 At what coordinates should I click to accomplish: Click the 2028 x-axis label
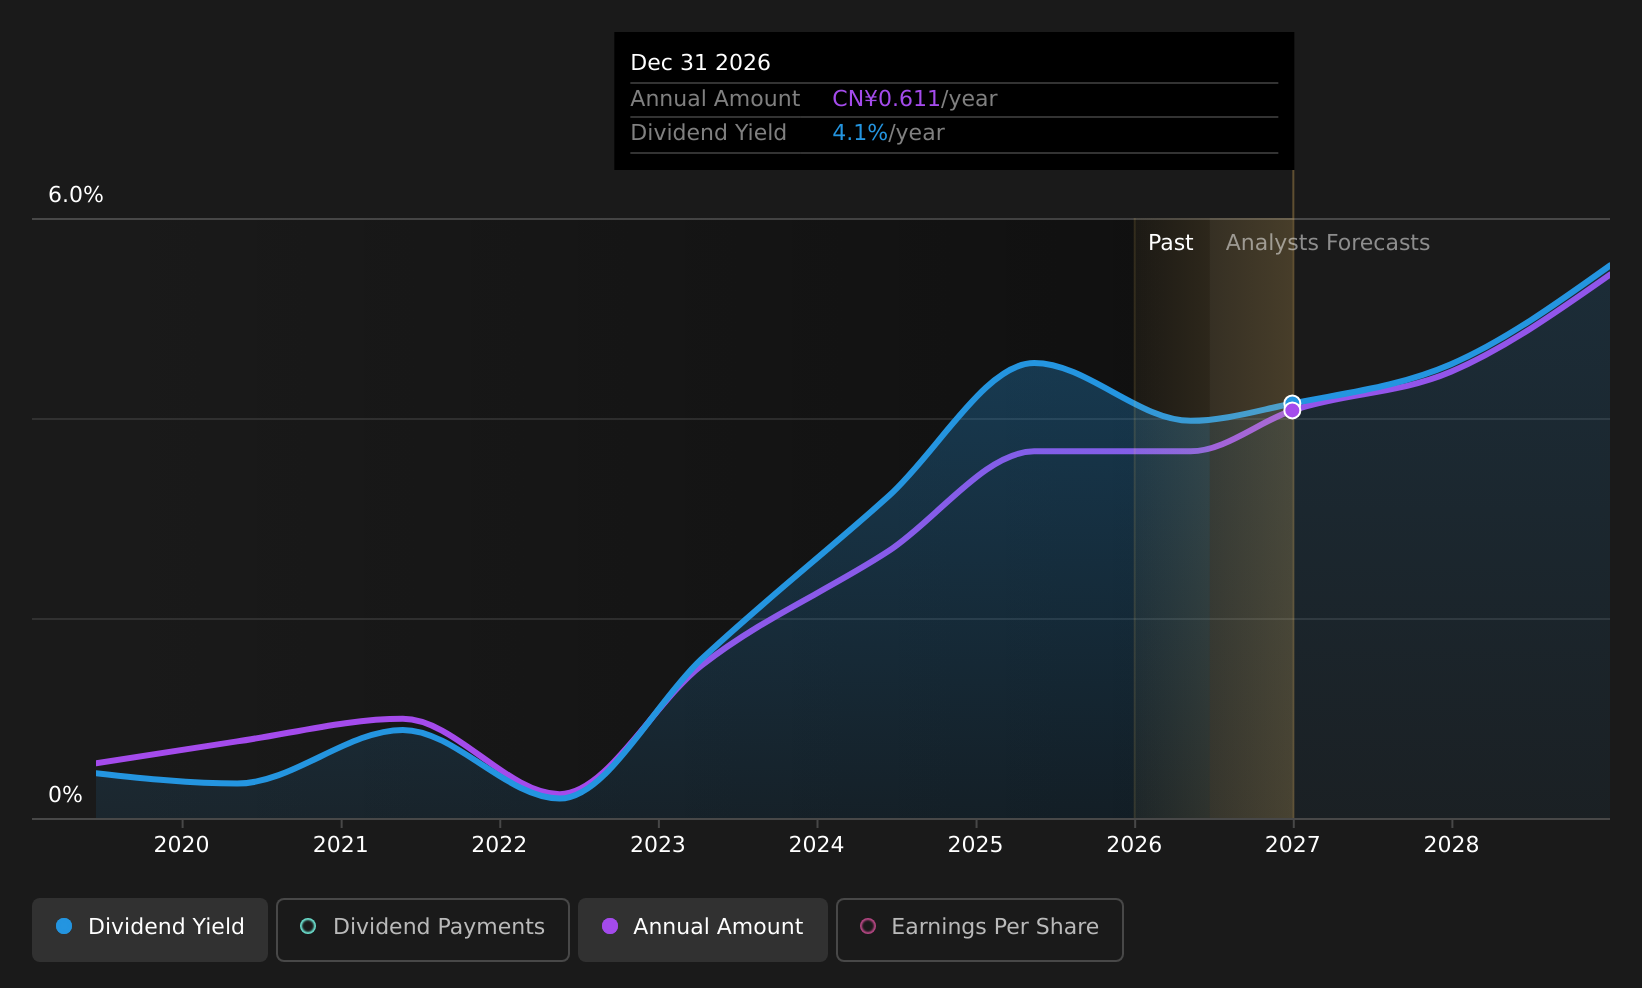[x=1452, y=845]
